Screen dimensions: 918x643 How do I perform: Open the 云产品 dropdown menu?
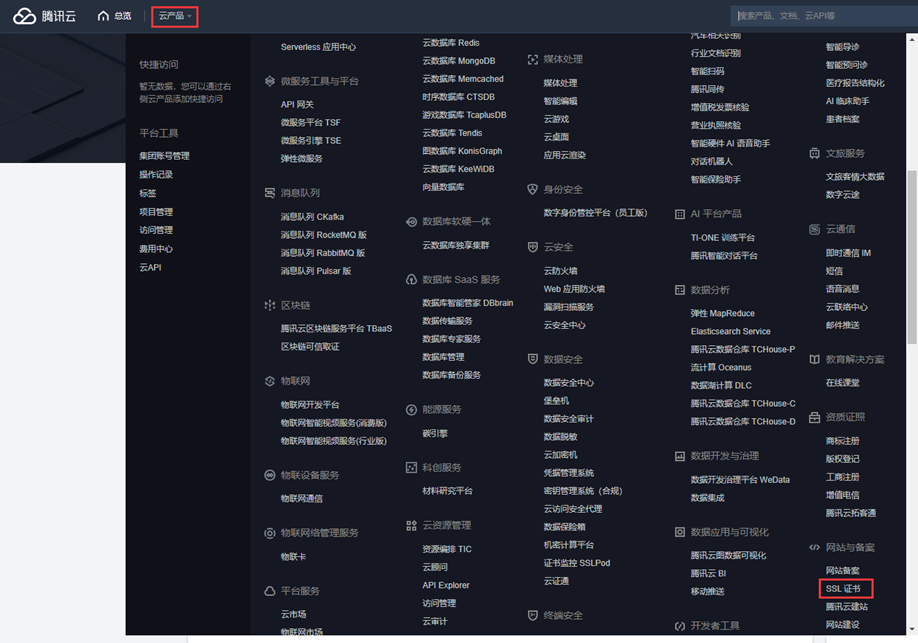click(175, 16)
